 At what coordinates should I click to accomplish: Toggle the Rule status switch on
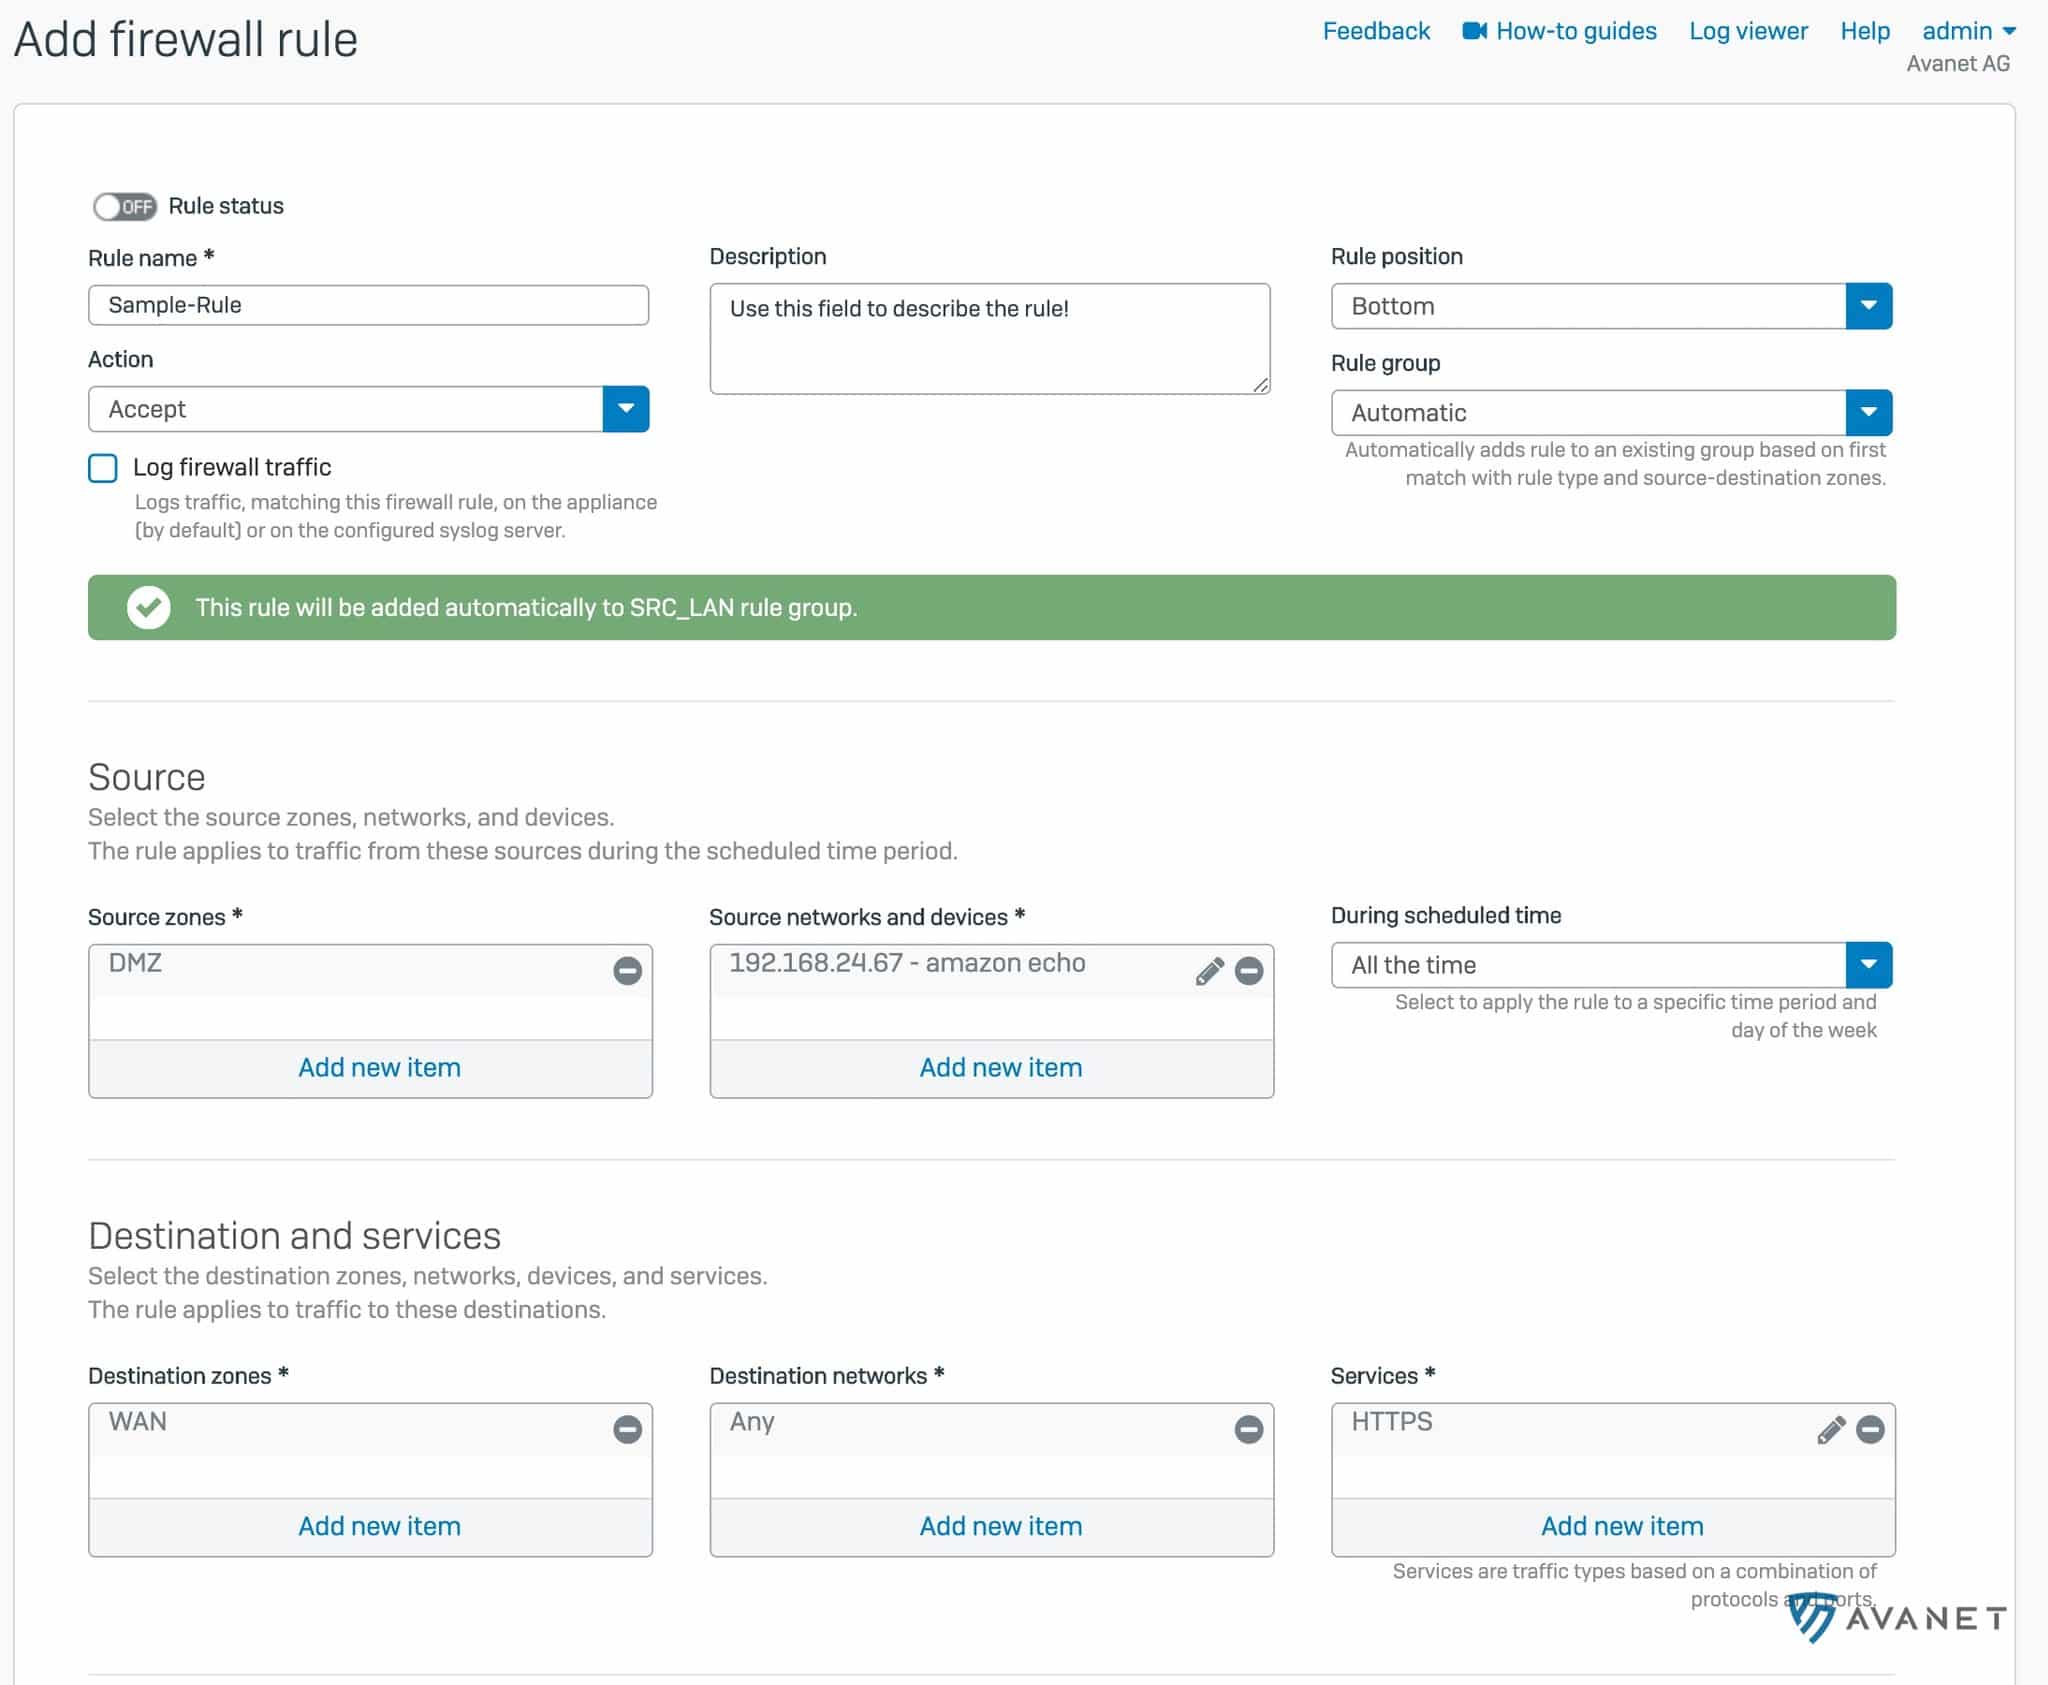(x=125, y=206)
